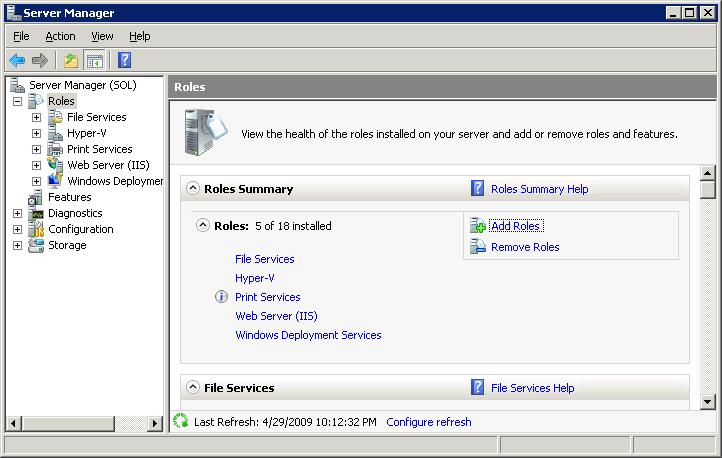Open the Action menu

click(x=60, y=36)
